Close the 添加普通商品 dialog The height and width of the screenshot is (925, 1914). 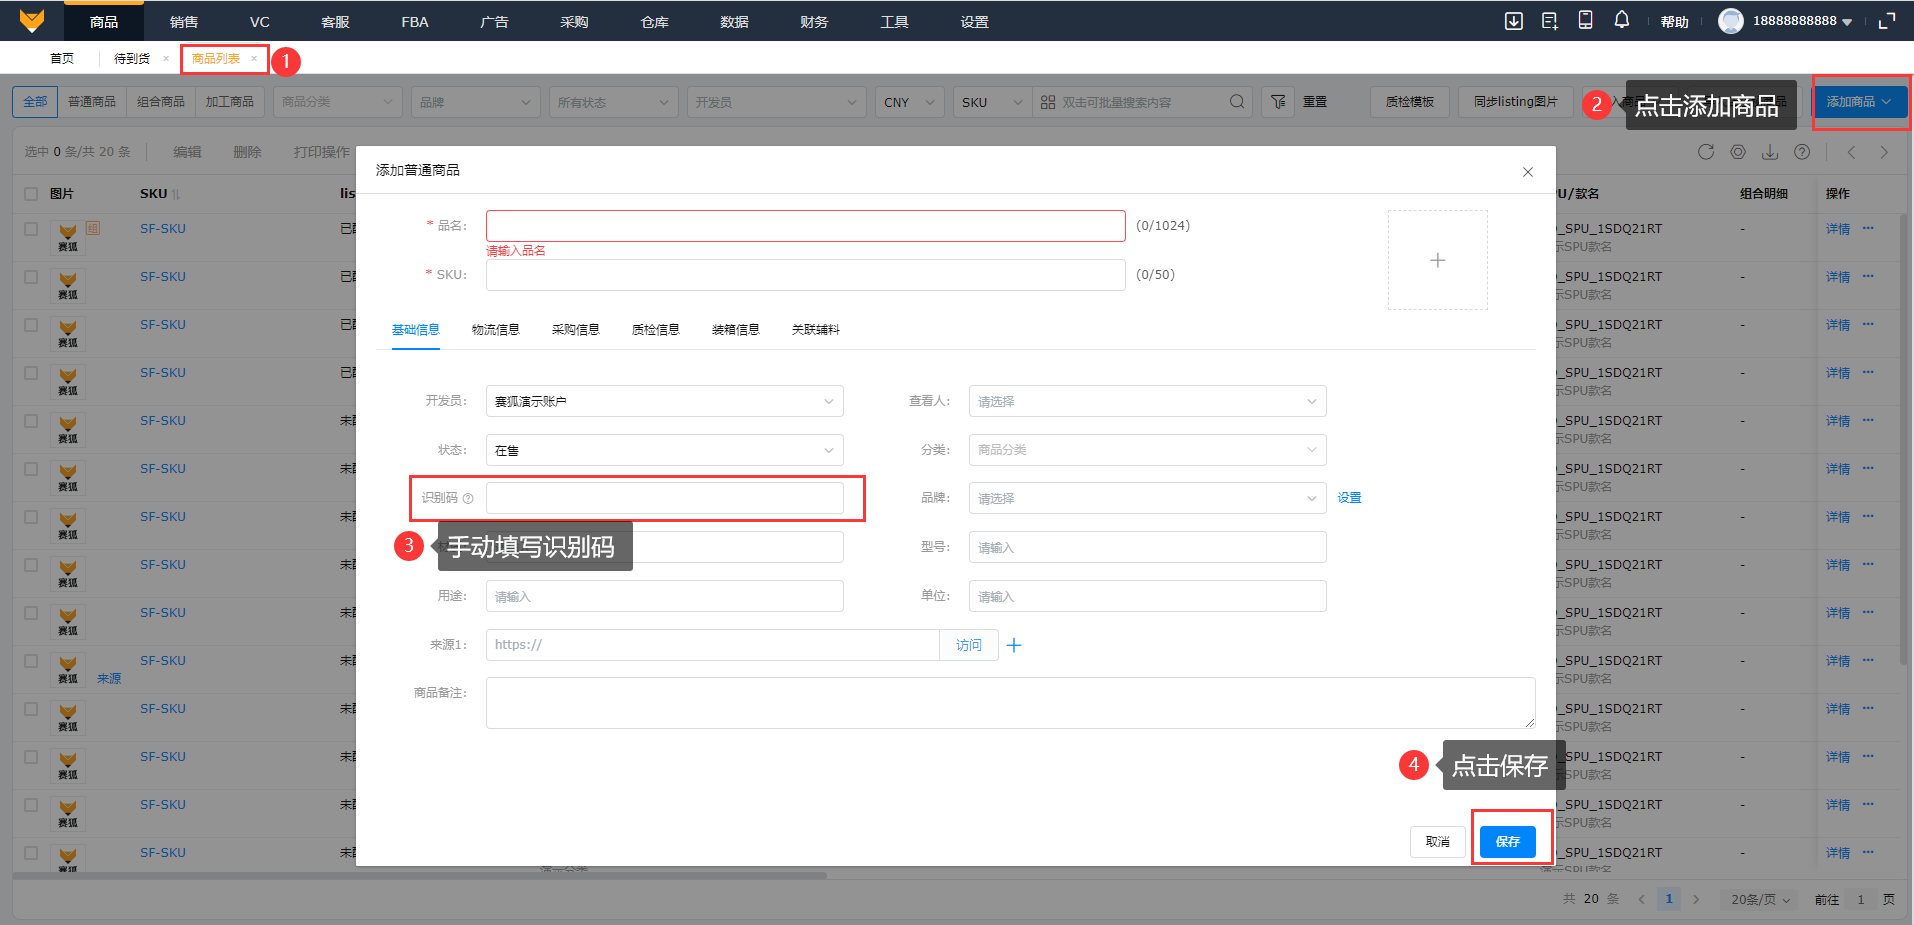1528,172
